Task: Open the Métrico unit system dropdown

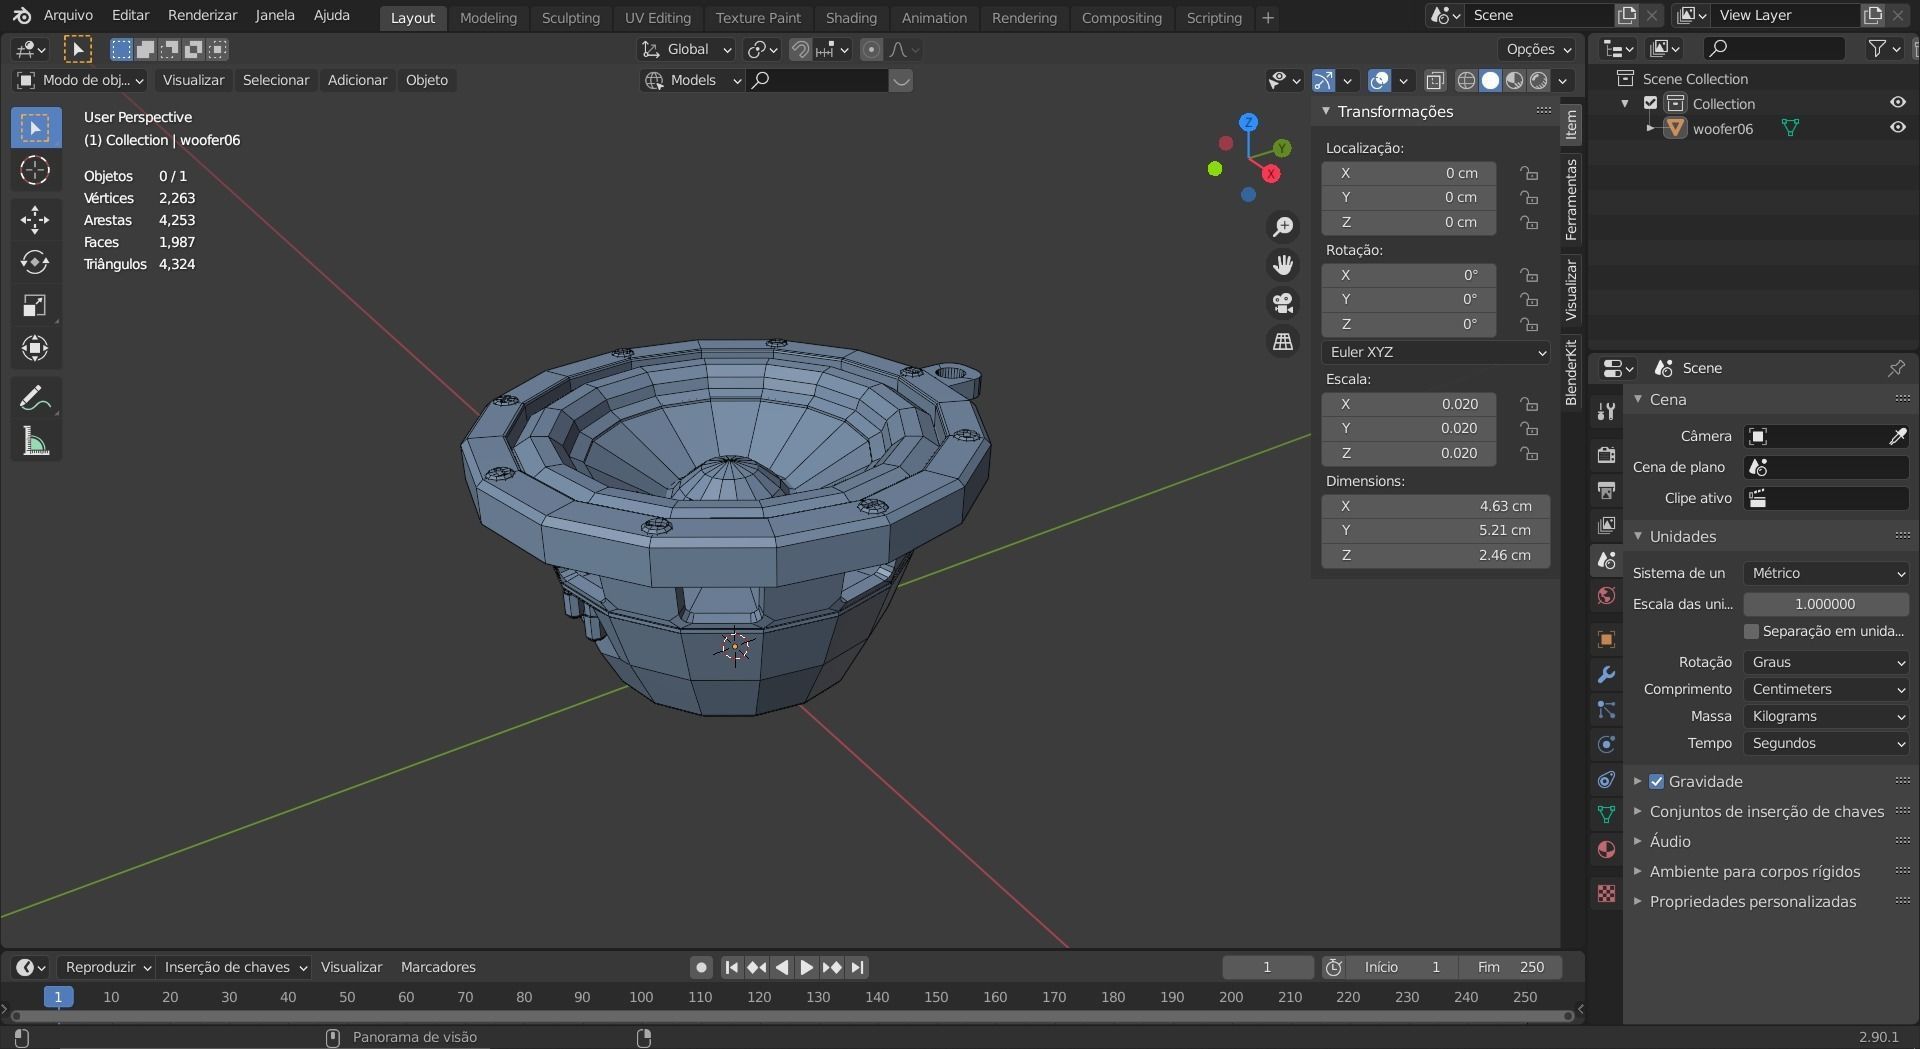Action: [x=1826, y=573]
